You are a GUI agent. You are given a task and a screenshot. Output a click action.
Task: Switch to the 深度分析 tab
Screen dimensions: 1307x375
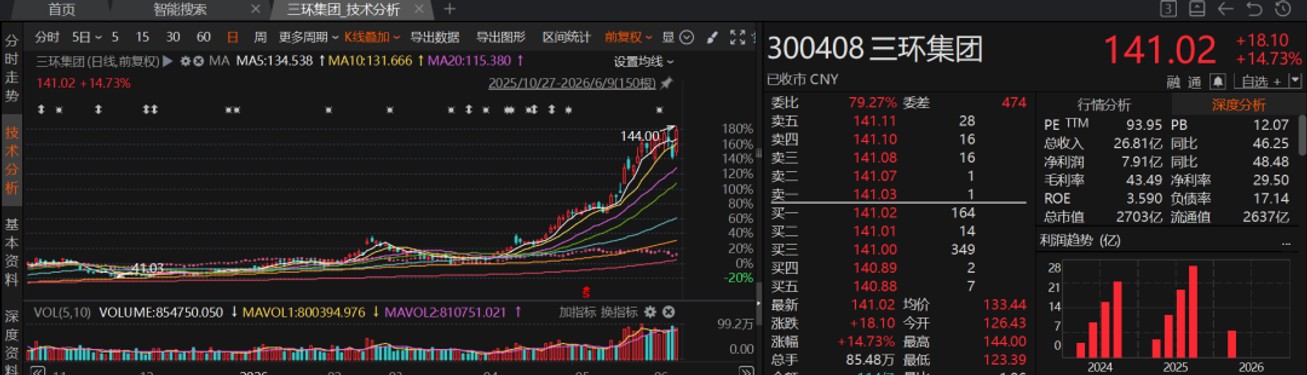click(1238, 104)
